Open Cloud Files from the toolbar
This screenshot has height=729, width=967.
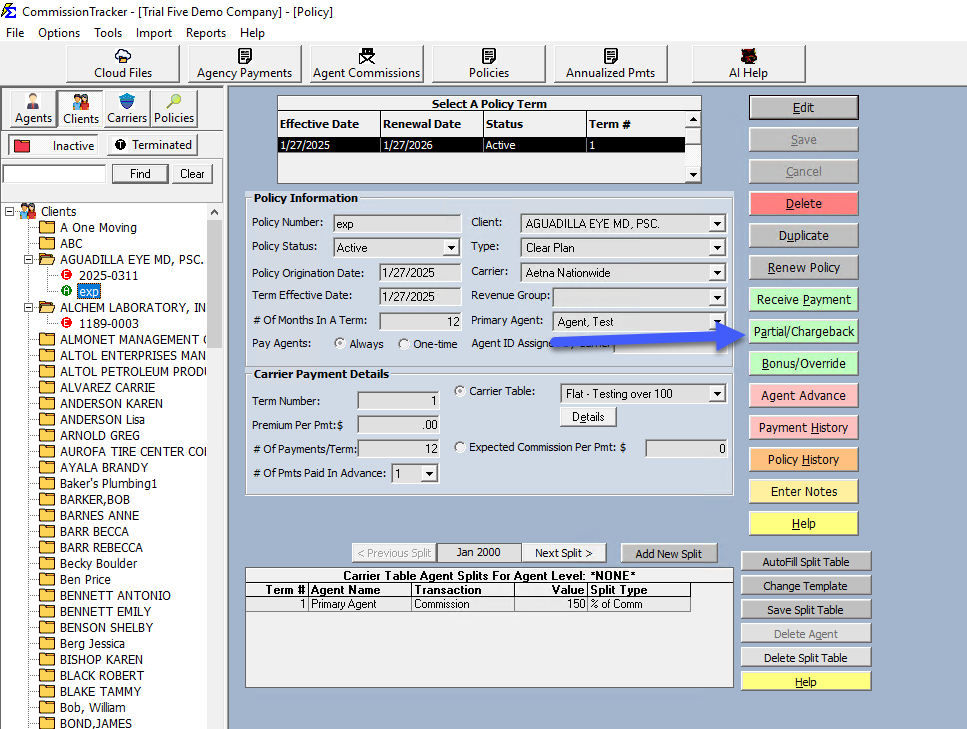(122, 63)
